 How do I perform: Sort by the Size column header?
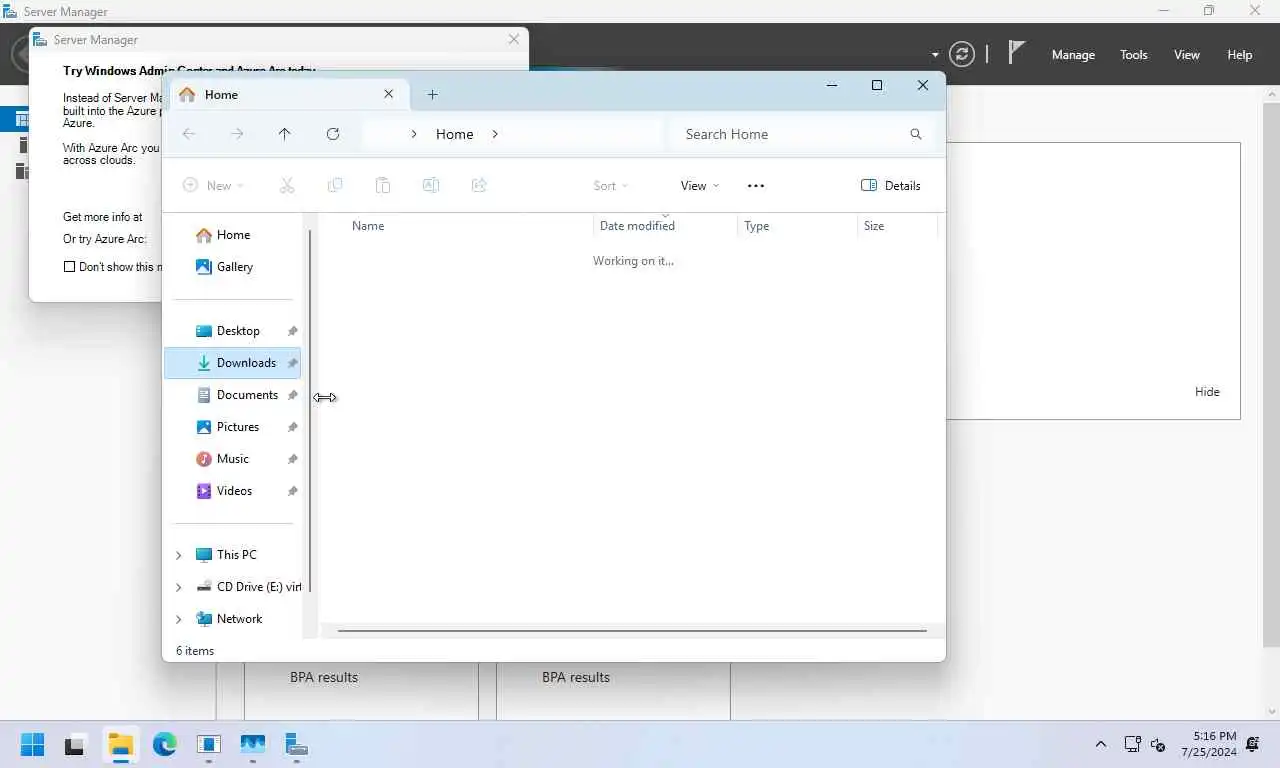tap(897, 226)
